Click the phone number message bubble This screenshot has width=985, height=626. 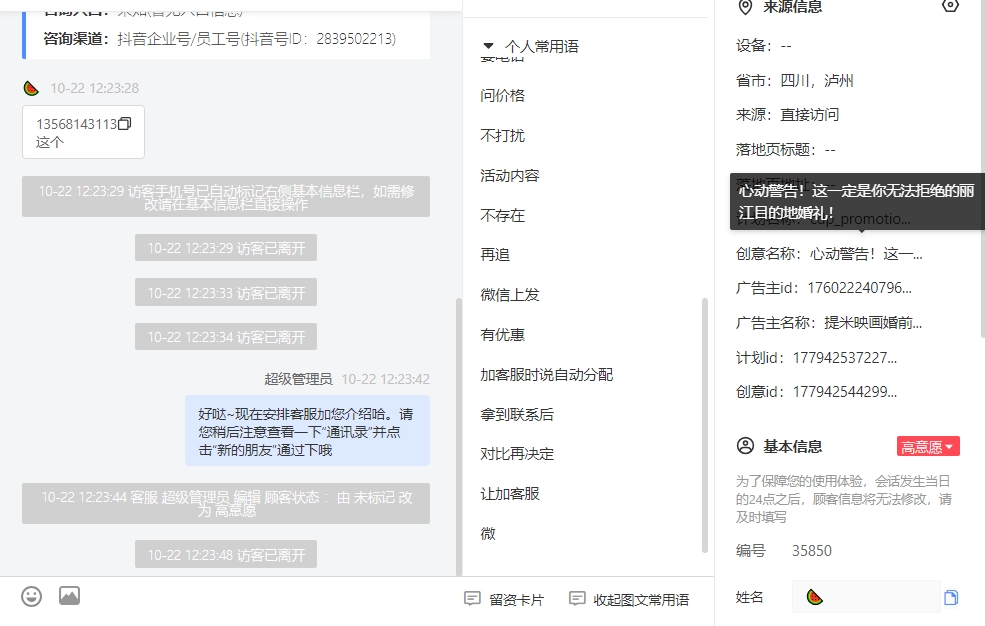[x=84, y=132]
